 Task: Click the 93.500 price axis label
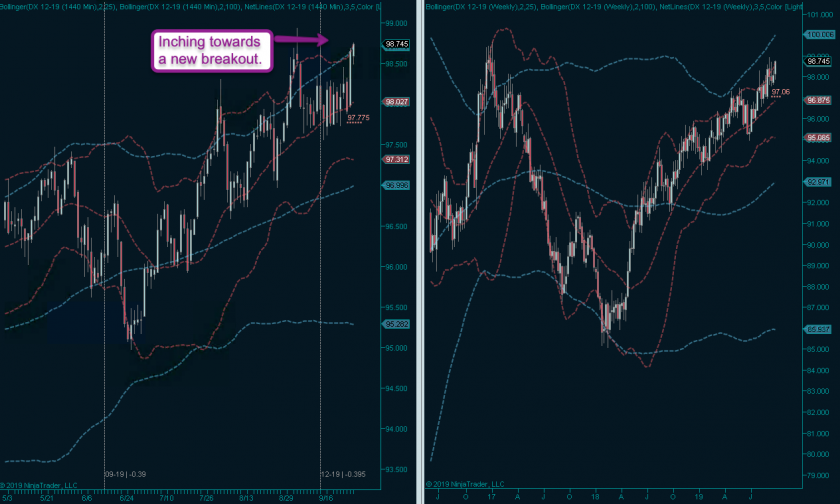(x=396, y=470)
